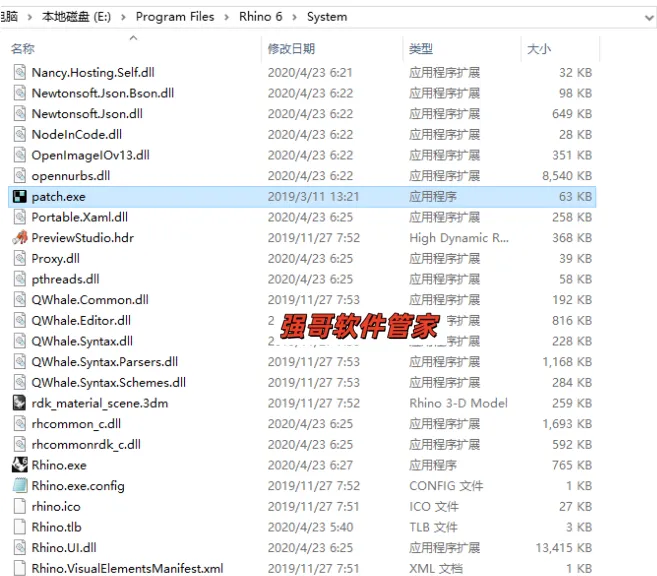Expand the chevron after 本地磁盘 (E:)
The width and height of the screenshot is (657, 576).
pyautogui.click(x=123, y=17)
